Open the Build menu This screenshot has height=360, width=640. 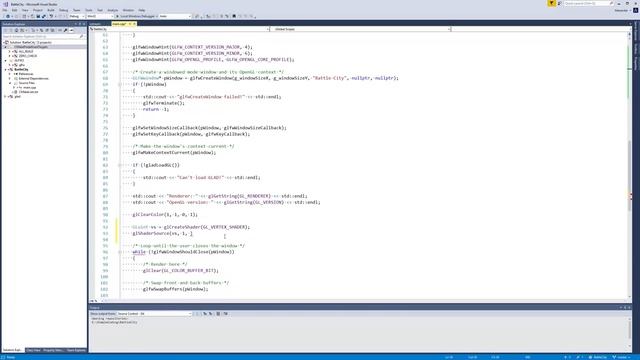coord(51,10)
